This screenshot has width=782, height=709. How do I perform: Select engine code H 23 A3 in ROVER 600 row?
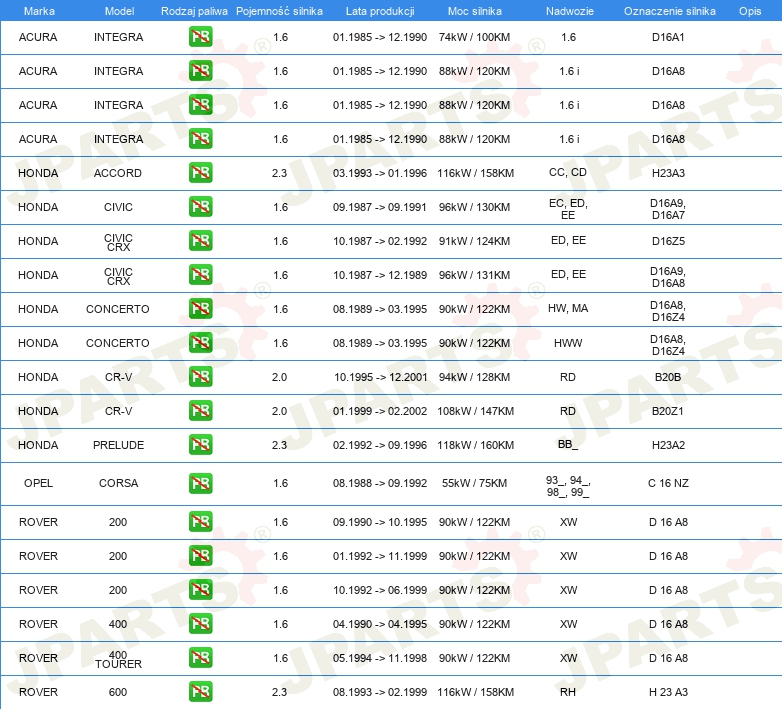click(x=668, y=692)
